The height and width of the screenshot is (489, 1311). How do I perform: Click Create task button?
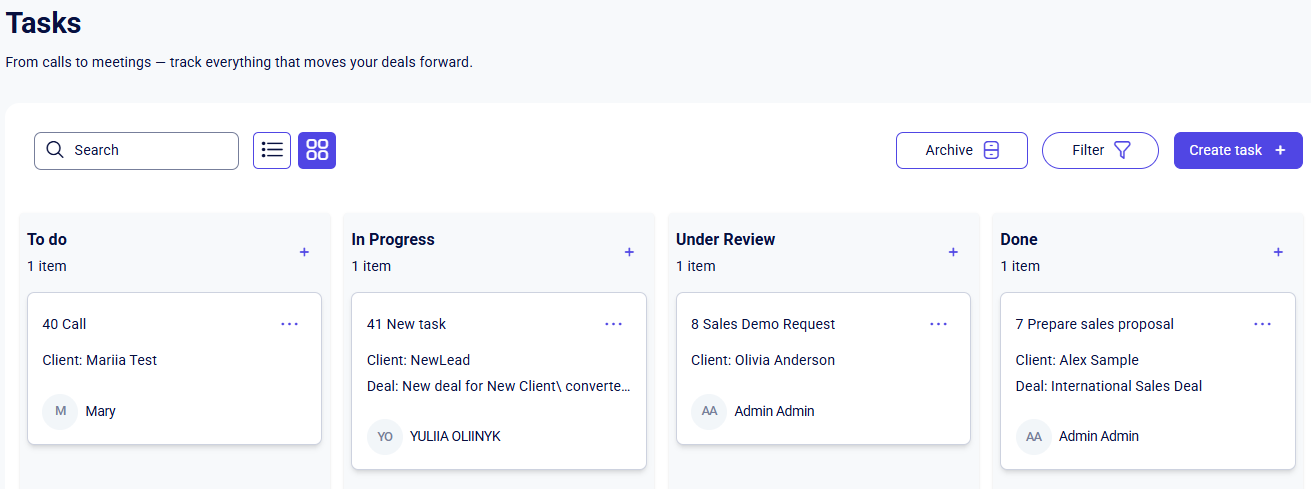tap(1238, 150)
